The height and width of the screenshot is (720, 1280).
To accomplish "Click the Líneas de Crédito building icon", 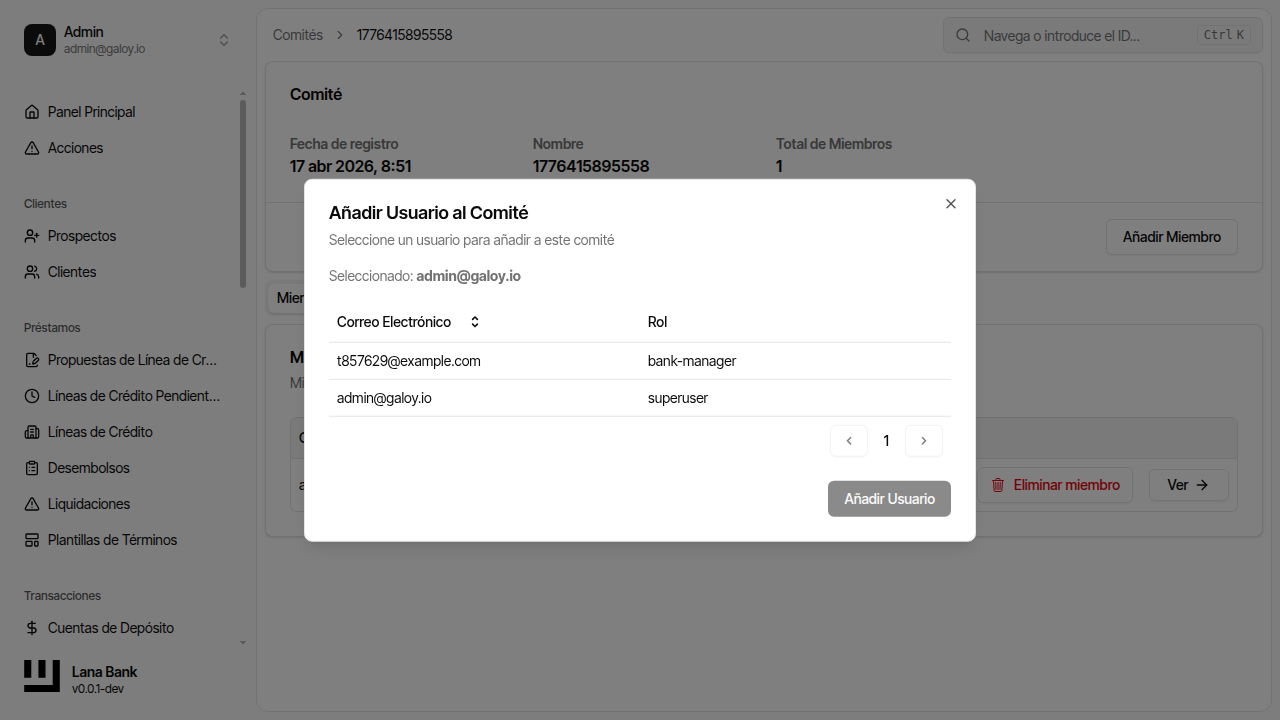I will click(x=32, y=432).
